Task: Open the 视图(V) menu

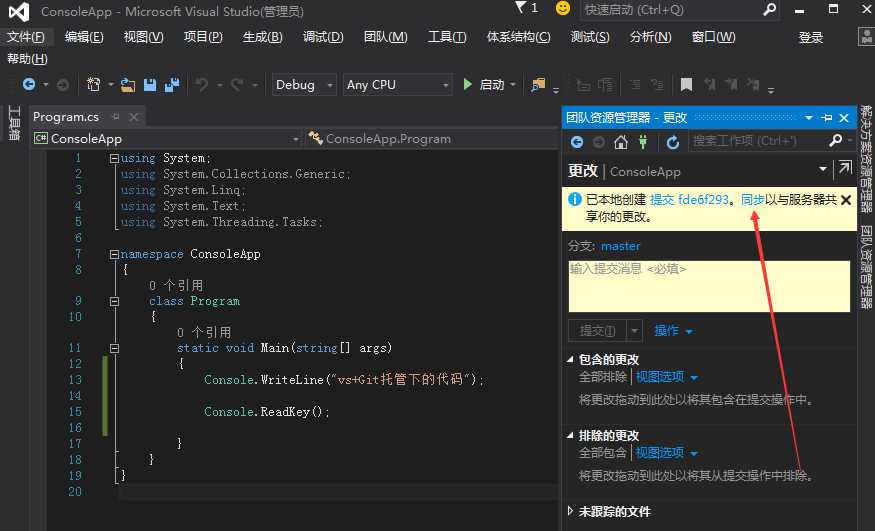Action: coord(143,37)
